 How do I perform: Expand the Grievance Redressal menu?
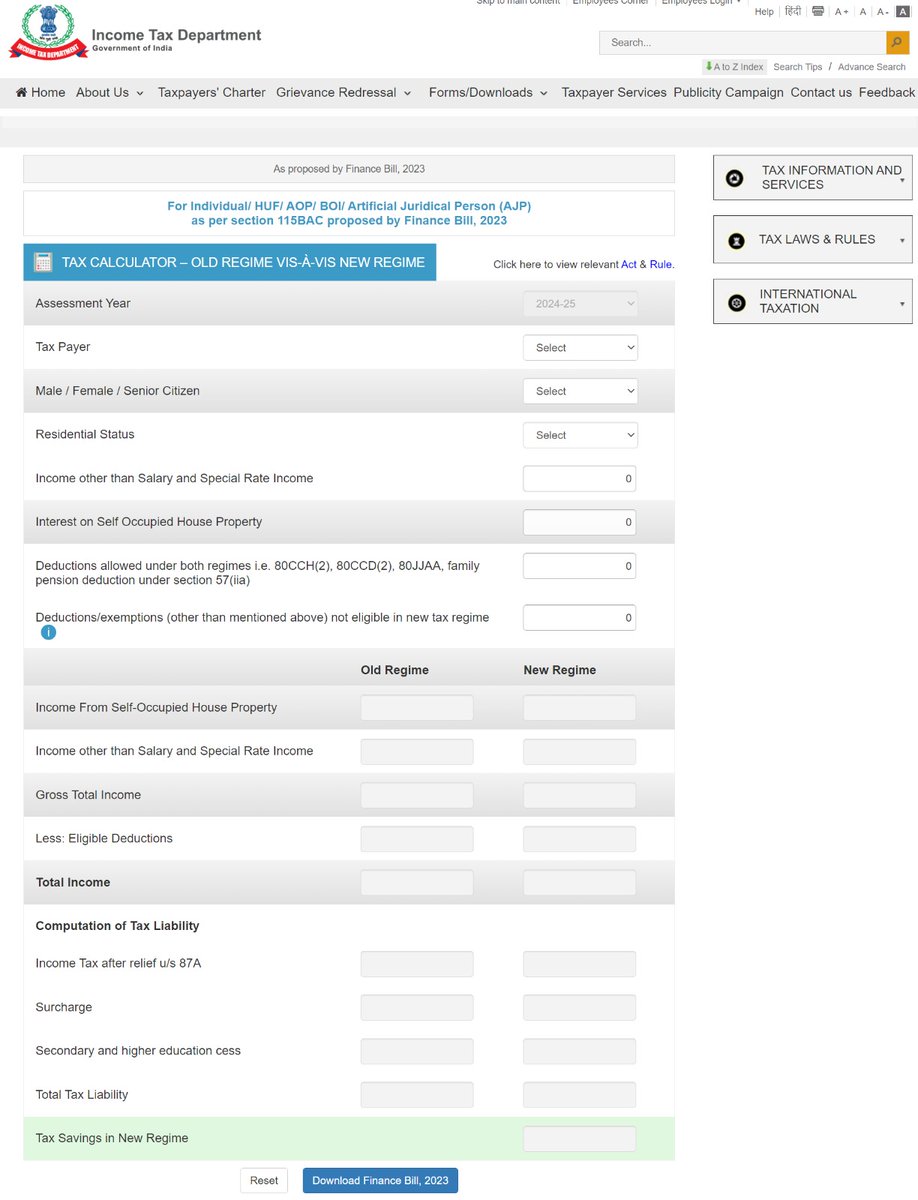click(x=344, y=92)
